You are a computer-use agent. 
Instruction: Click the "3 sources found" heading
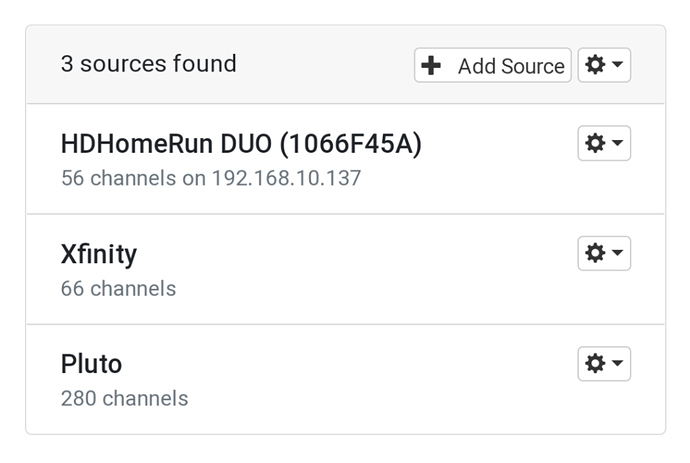tap(148, 64)
